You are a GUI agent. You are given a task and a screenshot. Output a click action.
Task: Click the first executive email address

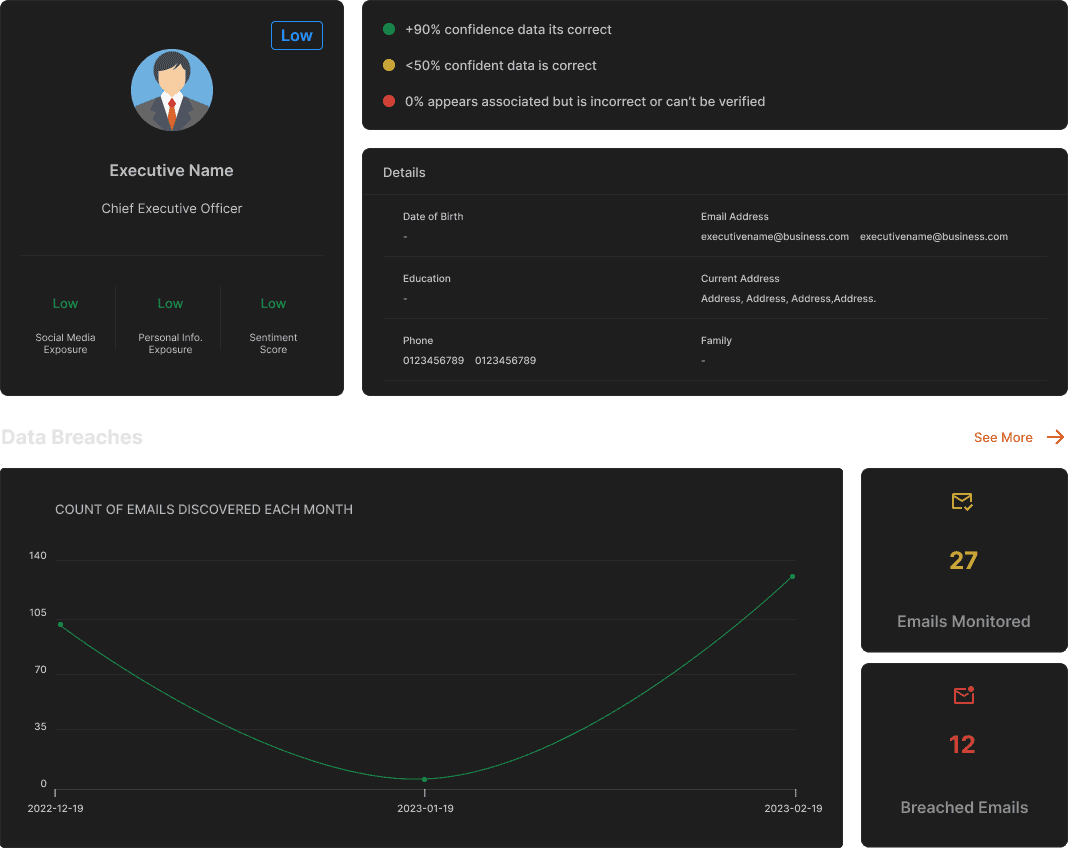click(x=774, y=236)
